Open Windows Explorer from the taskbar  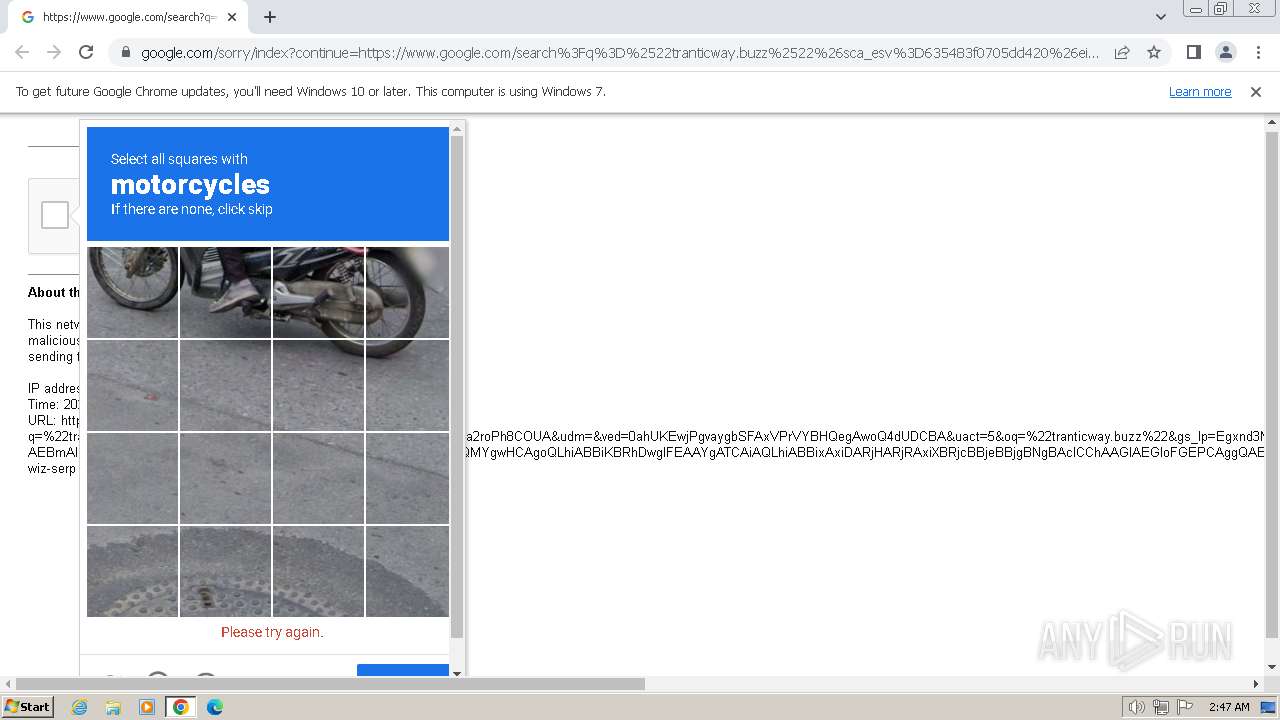click(x=113, y=707)
